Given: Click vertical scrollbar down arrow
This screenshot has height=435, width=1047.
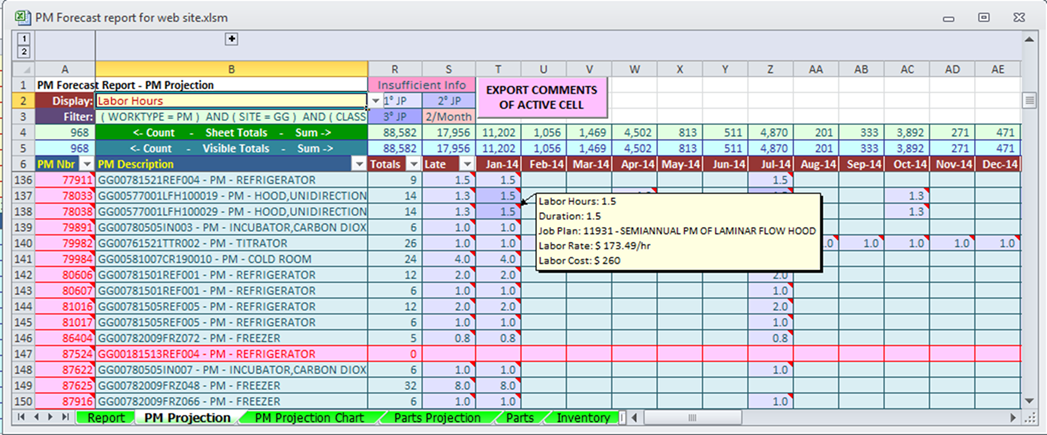Looking at the screenshot, I should (1029, 401).
